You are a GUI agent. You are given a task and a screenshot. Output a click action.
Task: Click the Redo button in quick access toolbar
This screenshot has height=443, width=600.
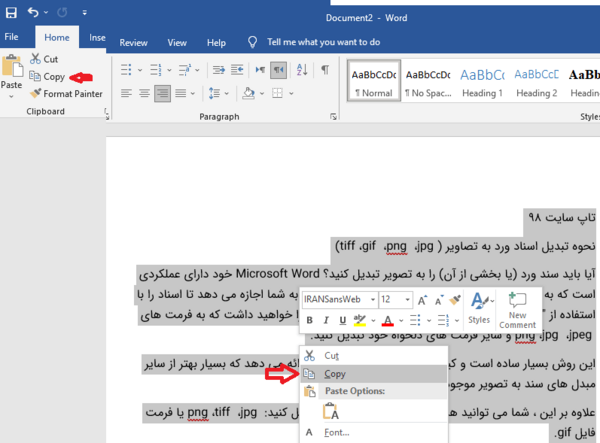(x=62, y=13)
